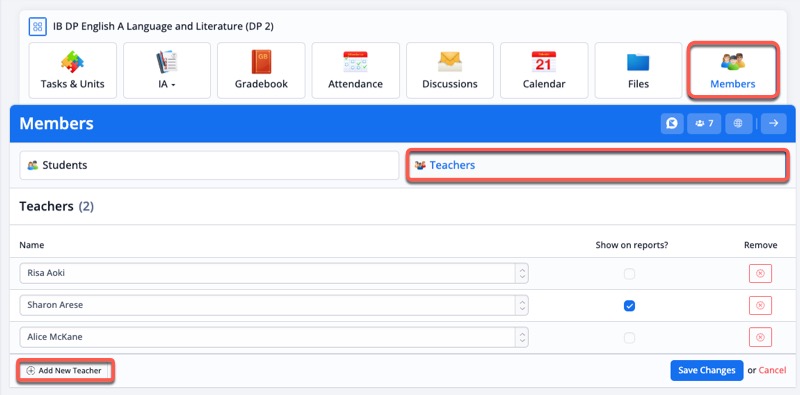The height and width of the screenshot is (395, 800).
Task: Click the Save Changes button
Action: (707, 371)
